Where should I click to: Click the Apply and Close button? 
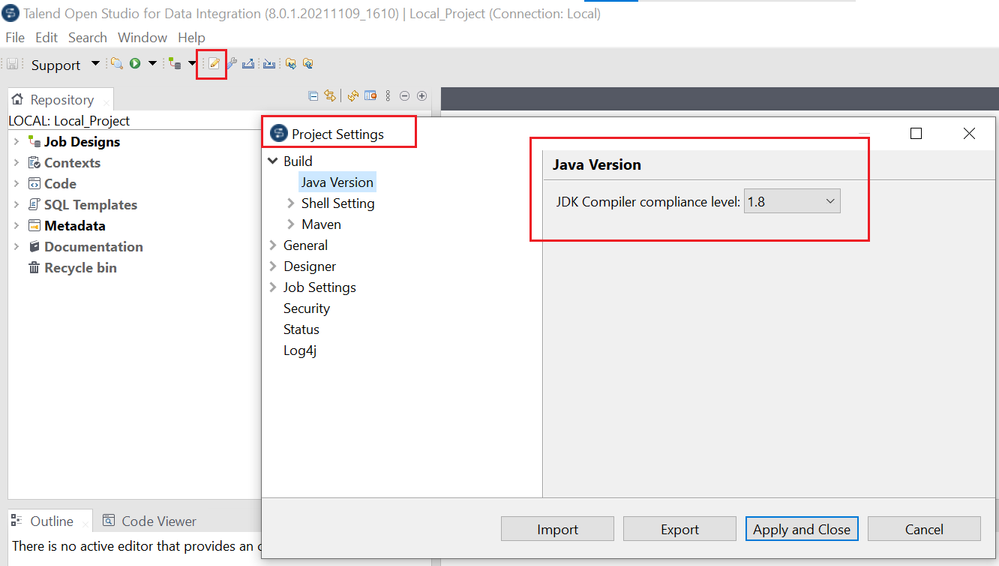point(801,529)
